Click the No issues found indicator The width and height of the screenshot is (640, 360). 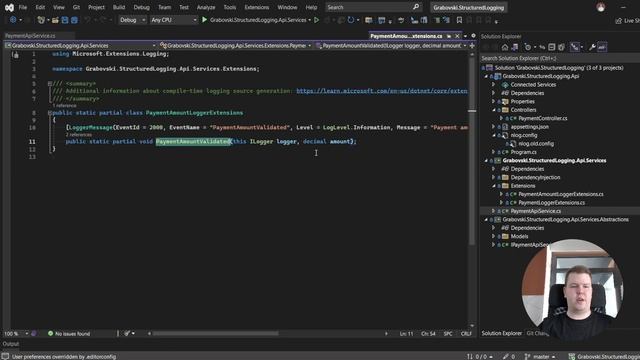pos(69,333)
